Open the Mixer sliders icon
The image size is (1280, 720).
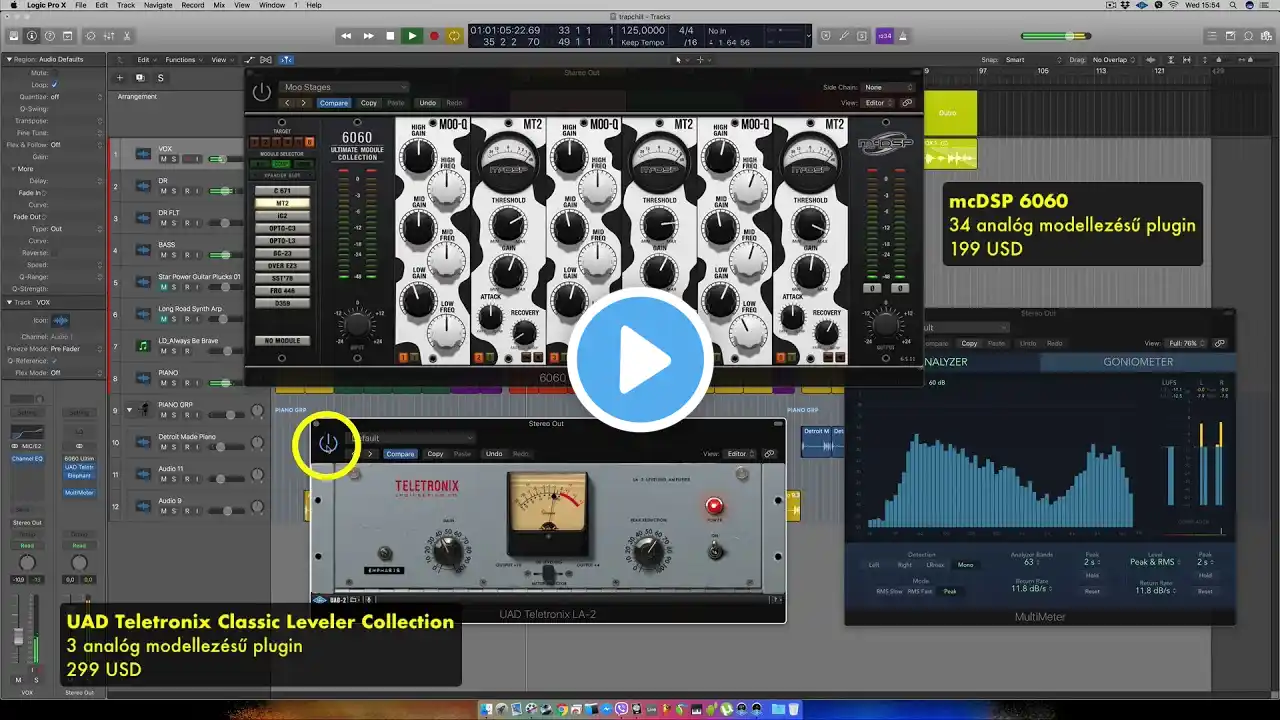[x=109, y=36]
